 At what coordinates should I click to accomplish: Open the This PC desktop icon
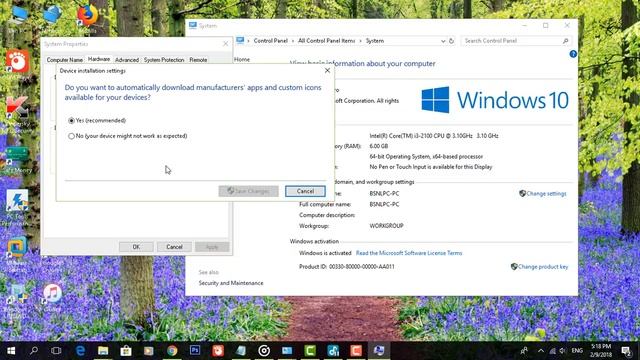coord(18,18)
